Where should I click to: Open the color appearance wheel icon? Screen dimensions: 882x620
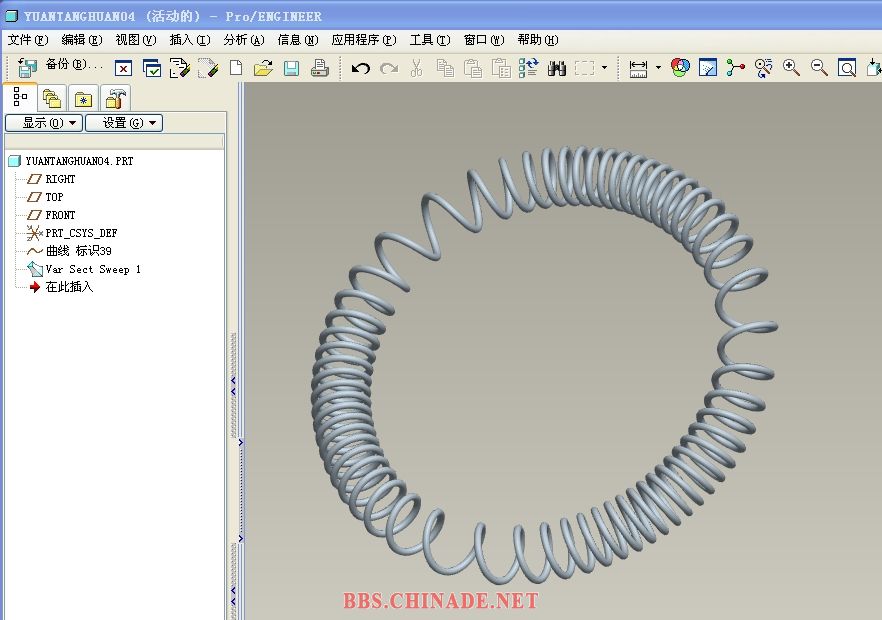(x=680, y=68)
